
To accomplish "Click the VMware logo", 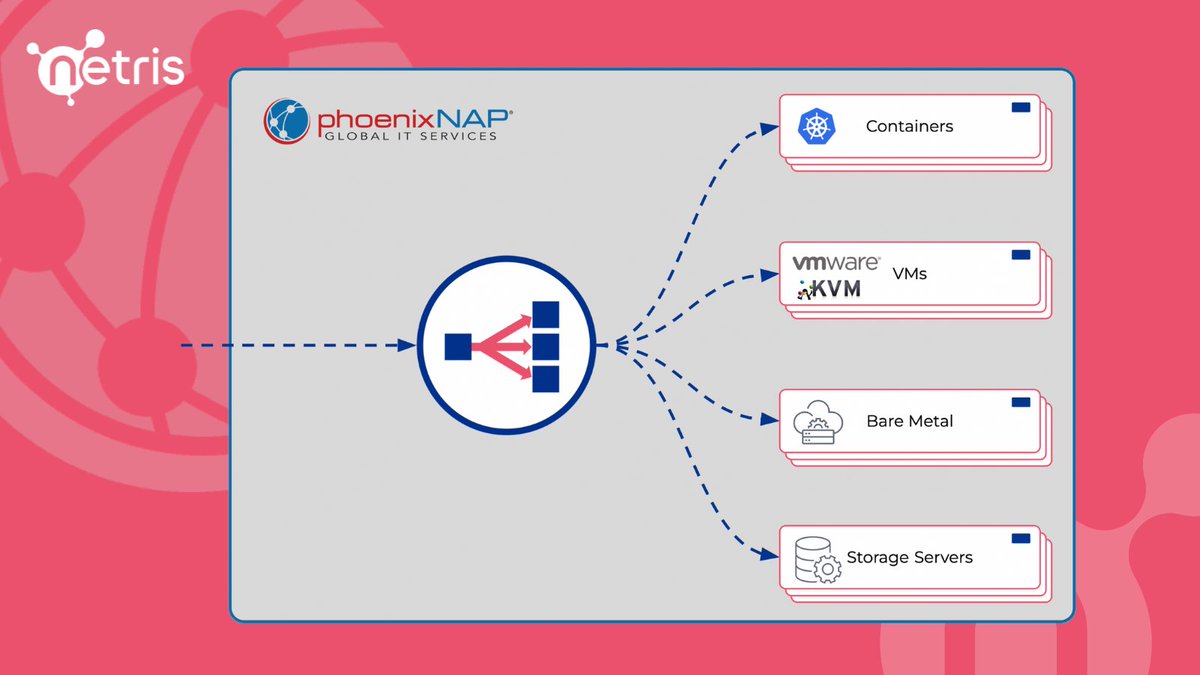I will click(x=836, y=263).
